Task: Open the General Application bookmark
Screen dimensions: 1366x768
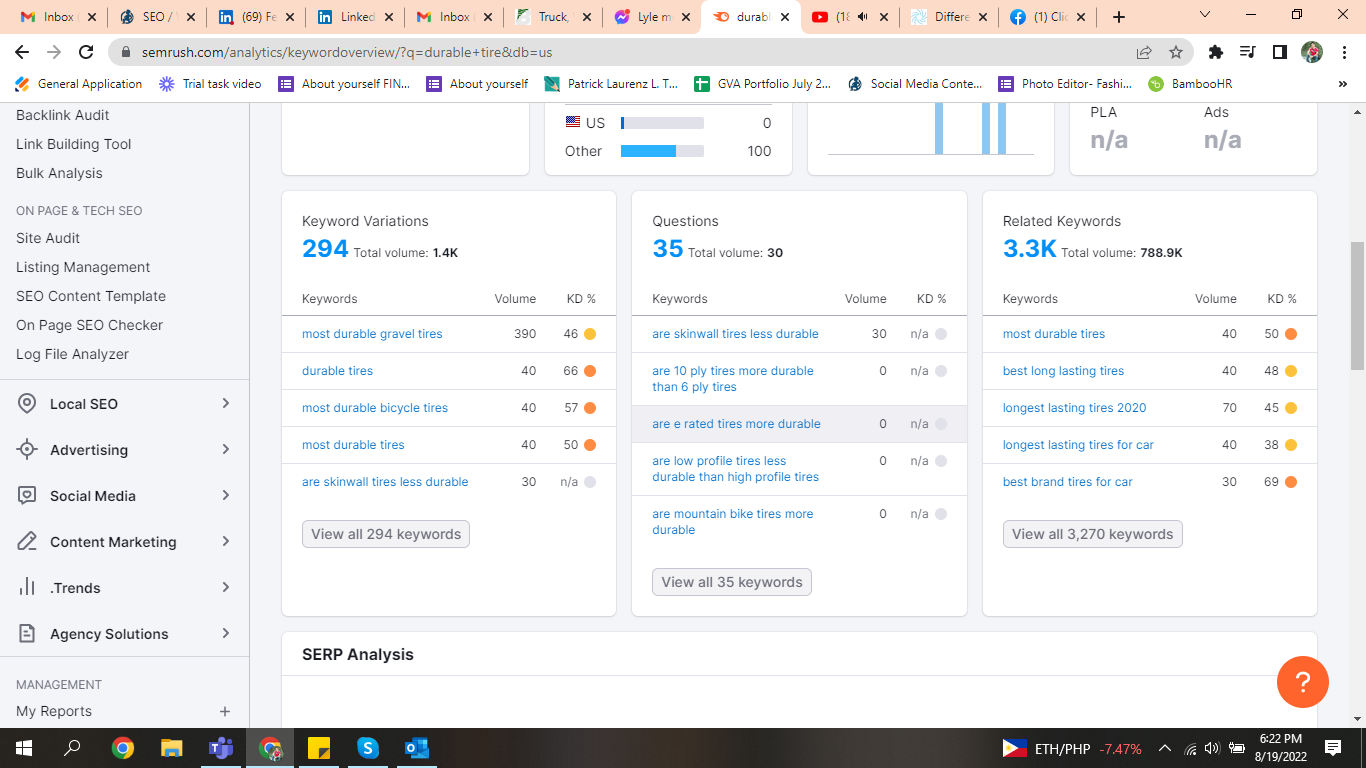Action: point(79,84)
